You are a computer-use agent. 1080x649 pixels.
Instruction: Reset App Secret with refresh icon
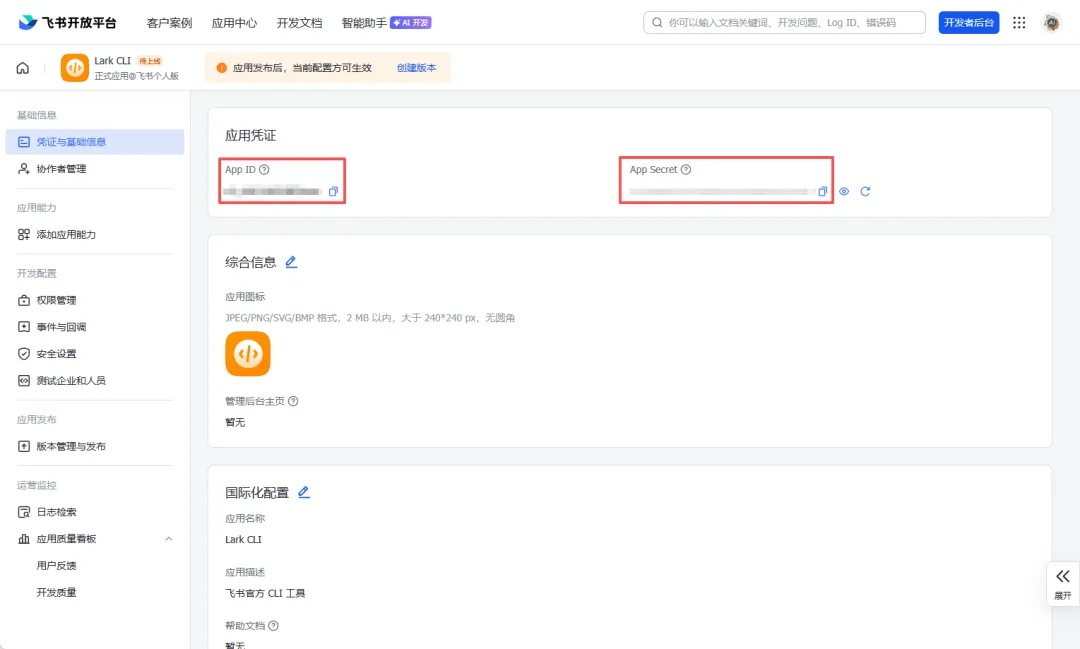tap(865, 192)
